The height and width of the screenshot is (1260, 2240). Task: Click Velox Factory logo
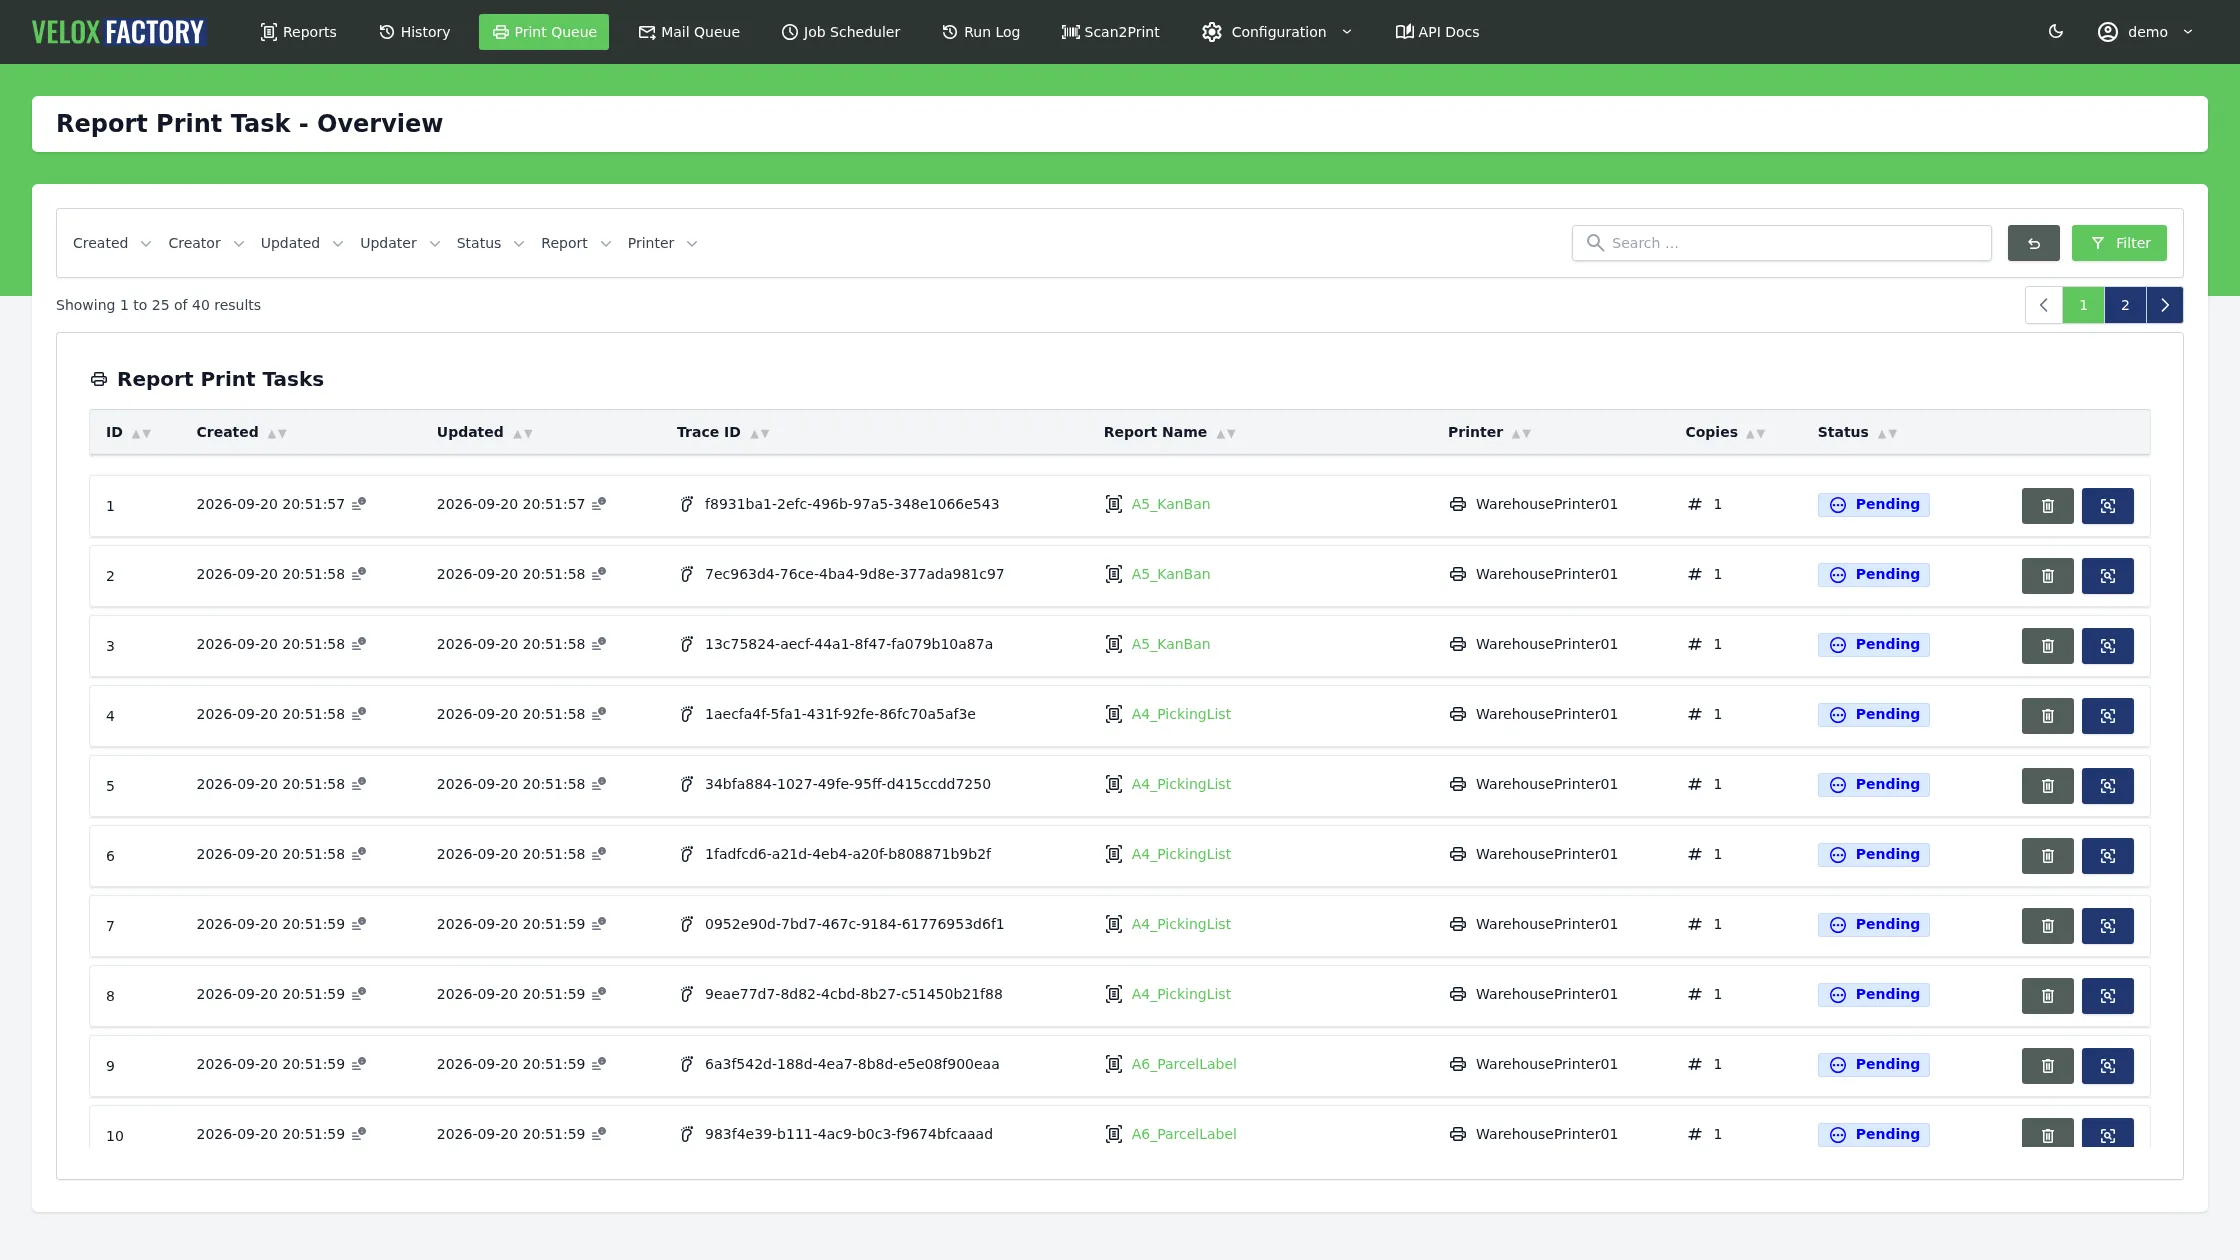tap(118, 32)
